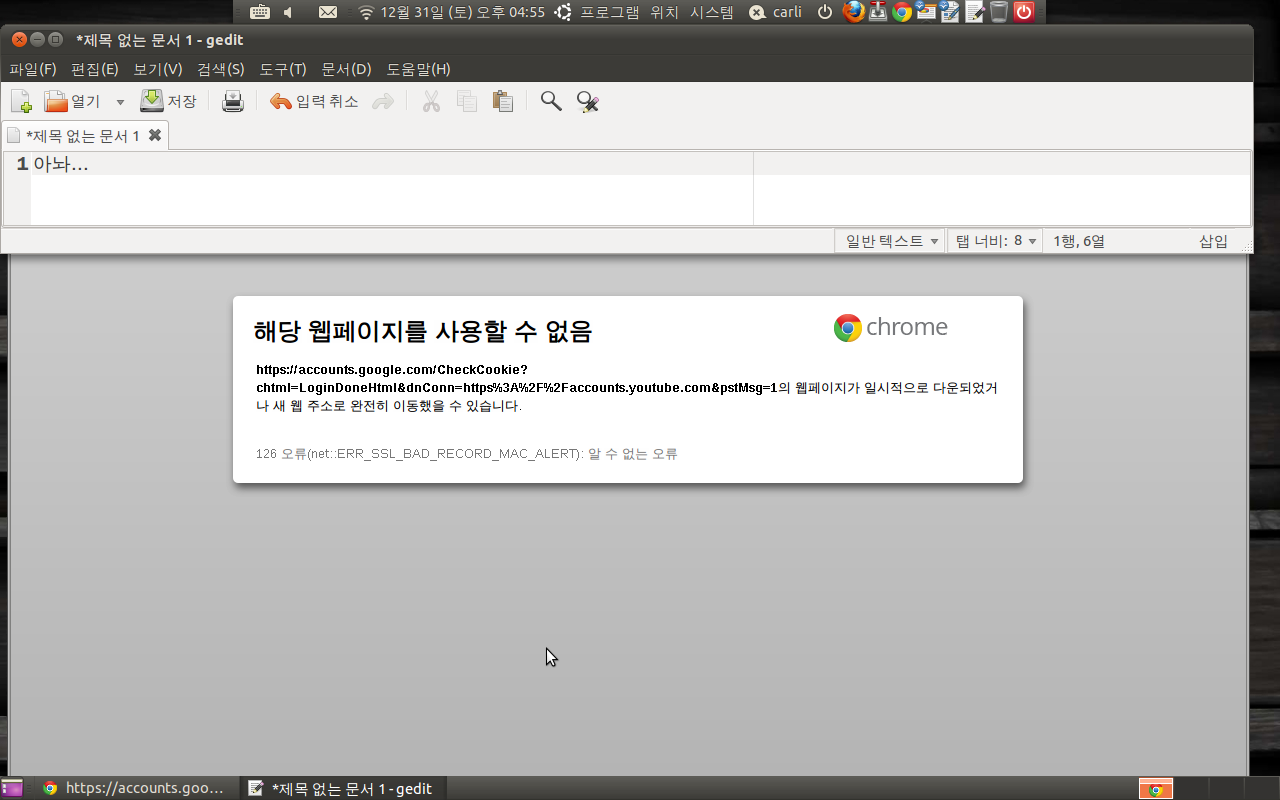The image size is (1280, 800).
Task: Click the workspace switcher with Chrome thumbnail
Action: (x=1156, y=788)
